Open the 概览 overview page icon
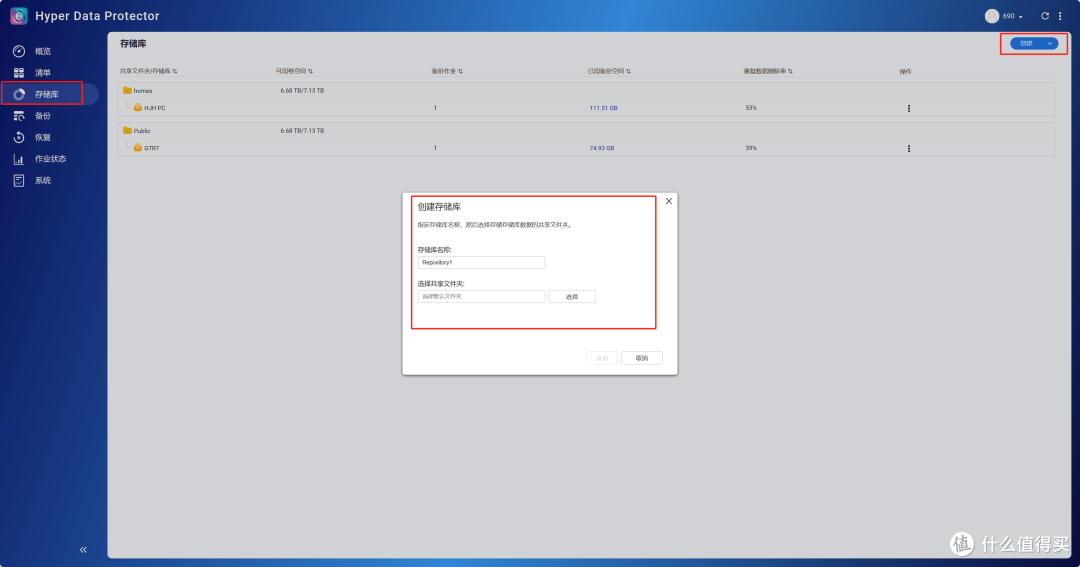The image size is (1080, 567). point(19,51)
